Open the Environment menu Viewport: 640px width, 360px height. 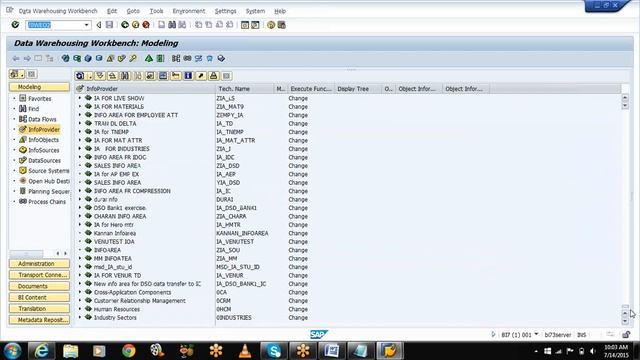coord(189,11)
